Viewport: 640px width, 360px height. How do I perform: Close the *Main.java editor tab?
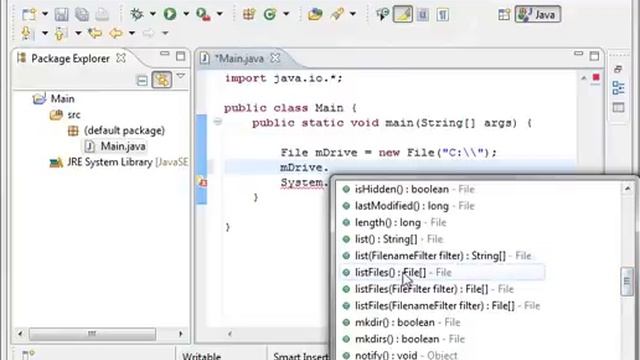[x=276, y=58]
